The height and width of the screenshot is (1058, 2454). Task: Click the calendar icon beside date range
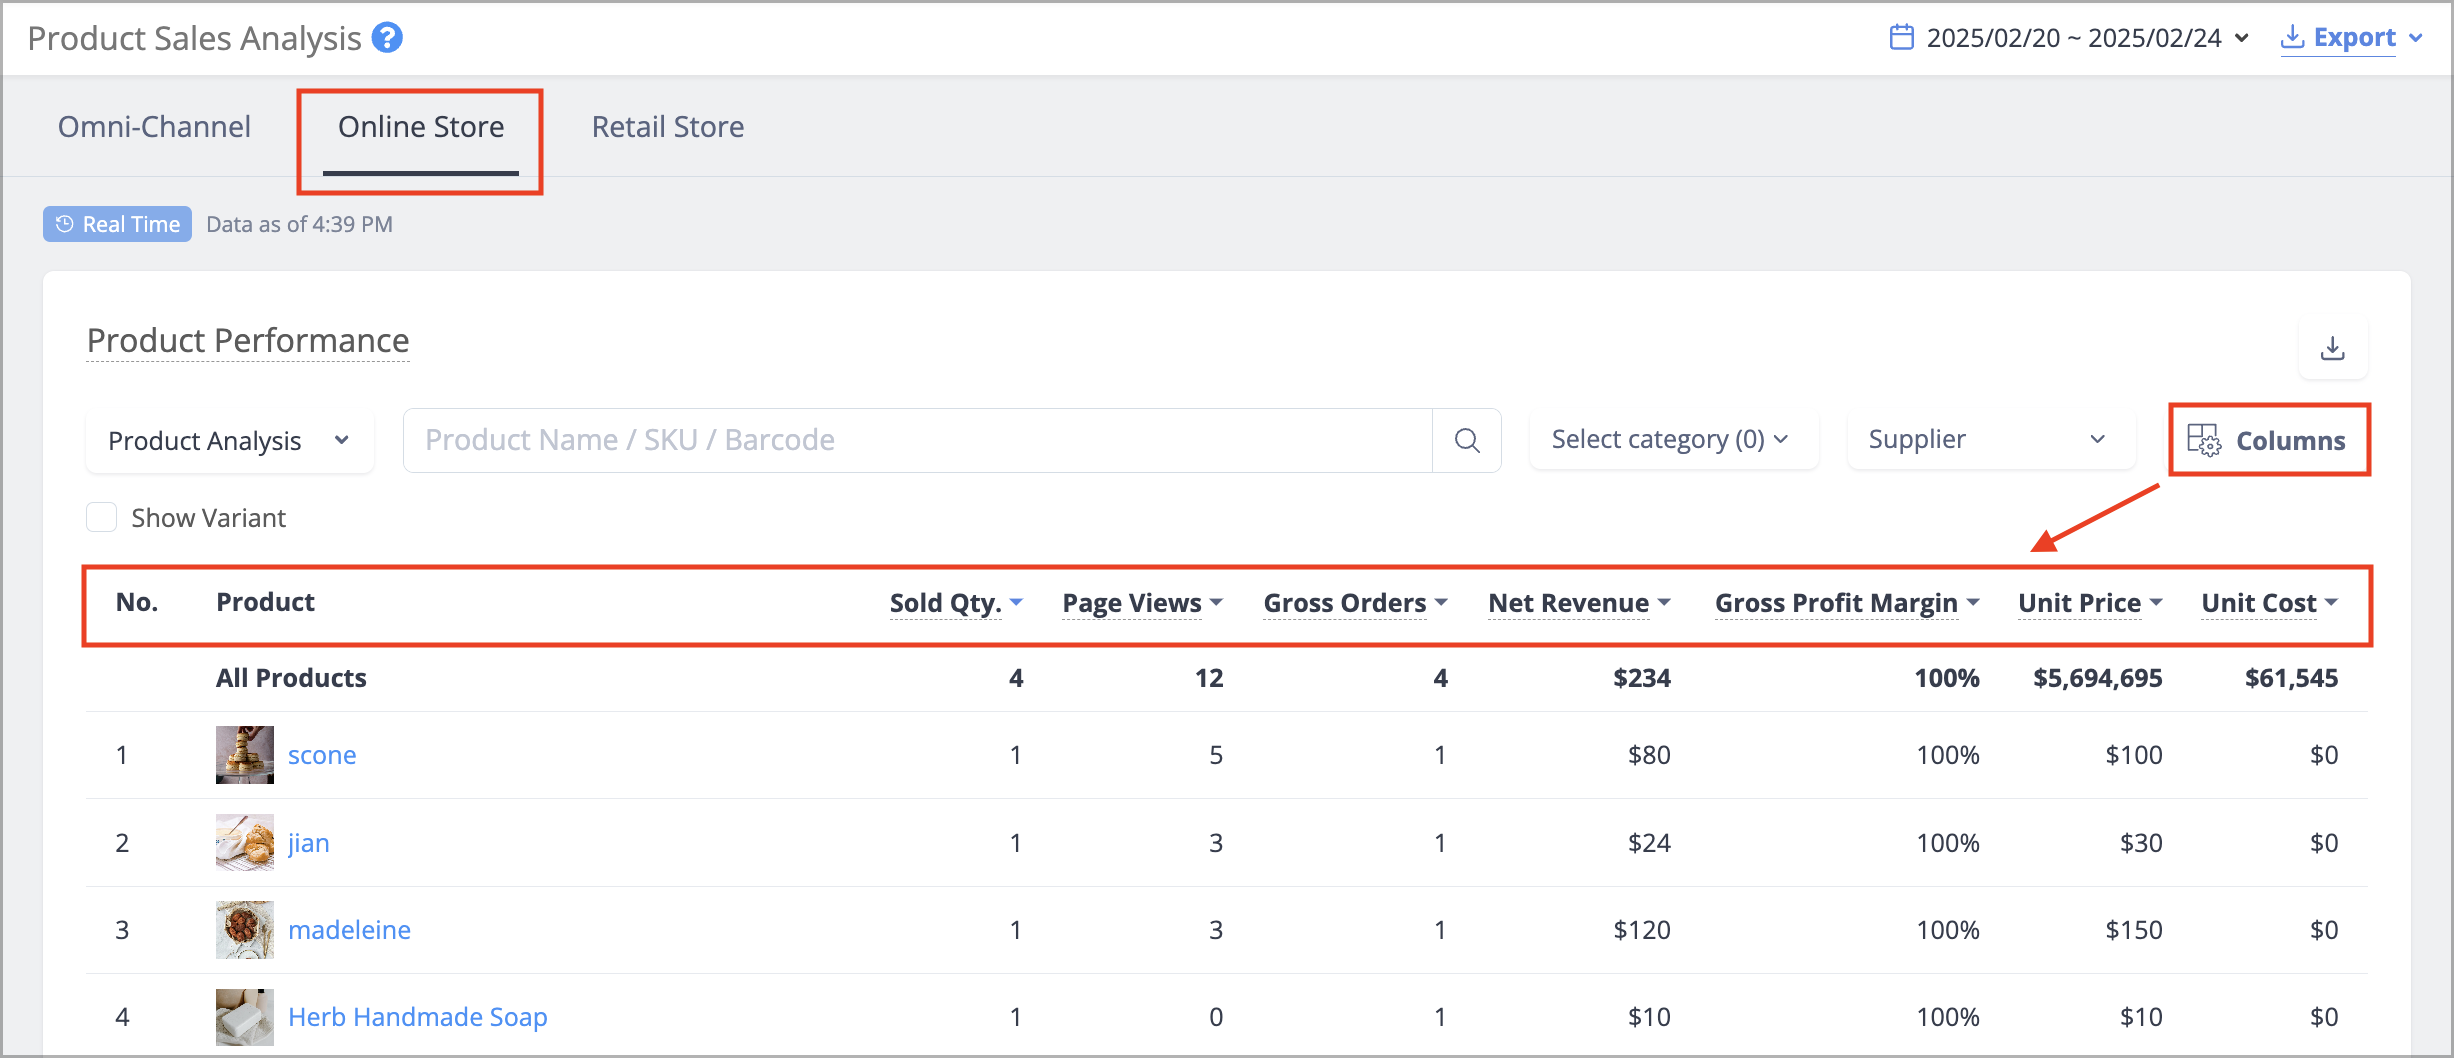(1901, 38)
